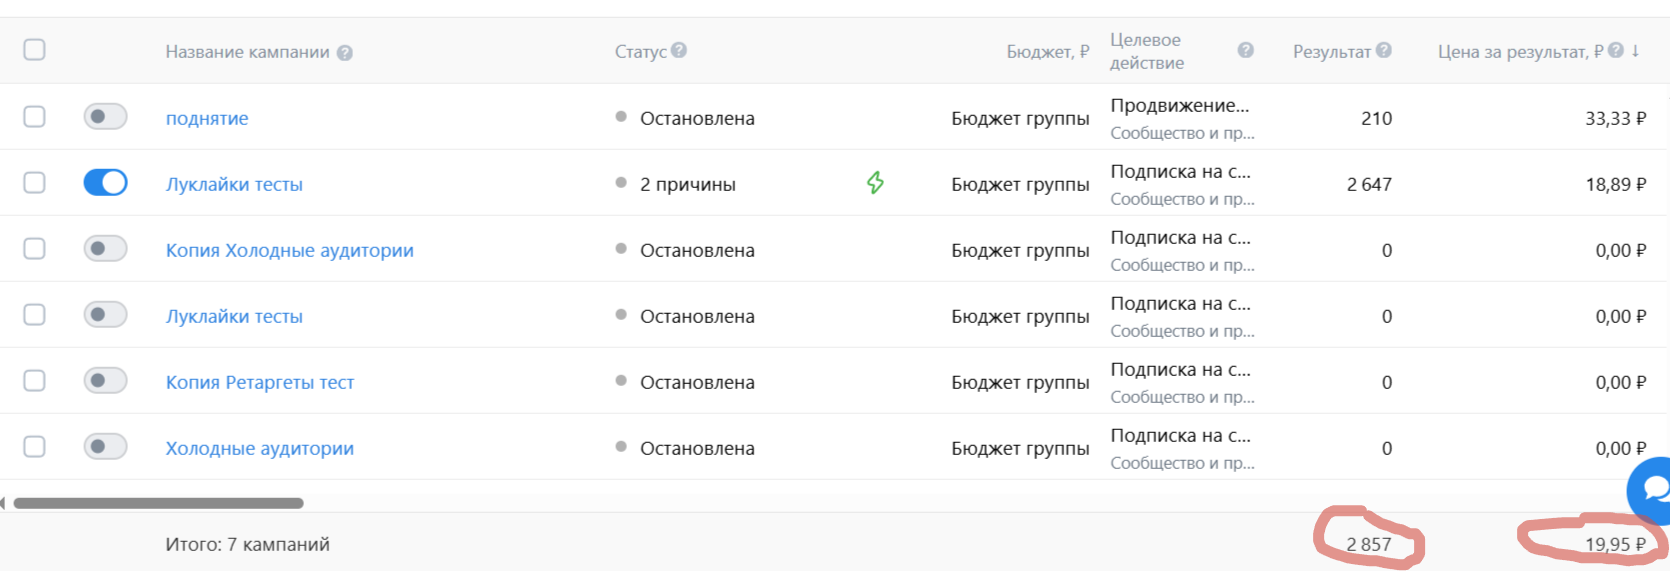Image resolution: width=1670 pixels, height=571 pixels.
Task: Open the Холодные аудитории campaign link
Action: 260,448
